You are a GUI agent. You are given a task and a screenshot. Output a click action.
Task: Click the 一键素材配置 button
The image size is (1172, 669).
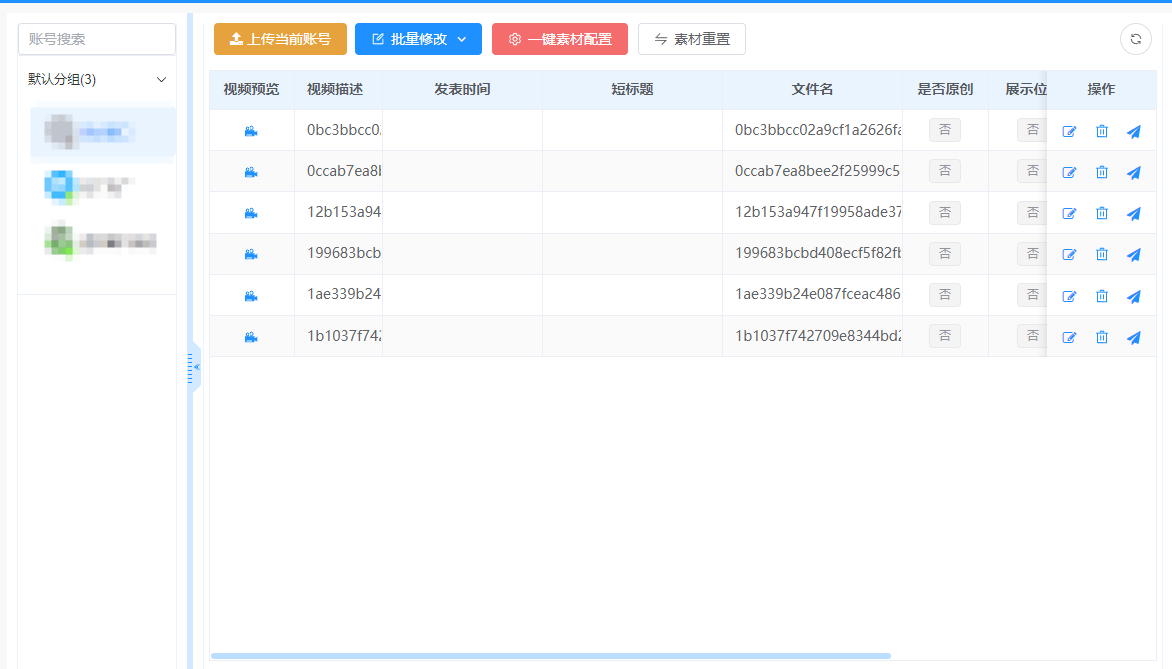[x=559, y=39]
